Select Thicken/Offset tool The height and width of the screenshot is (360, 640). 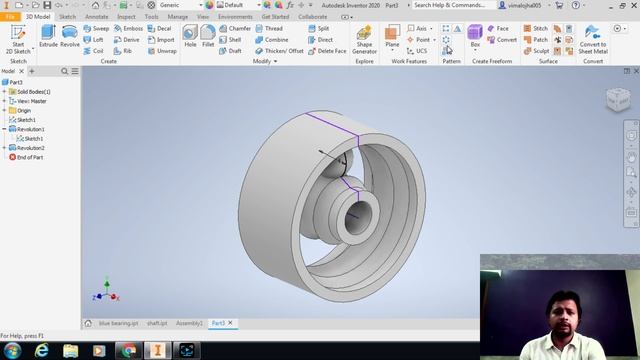click(280, 51)
